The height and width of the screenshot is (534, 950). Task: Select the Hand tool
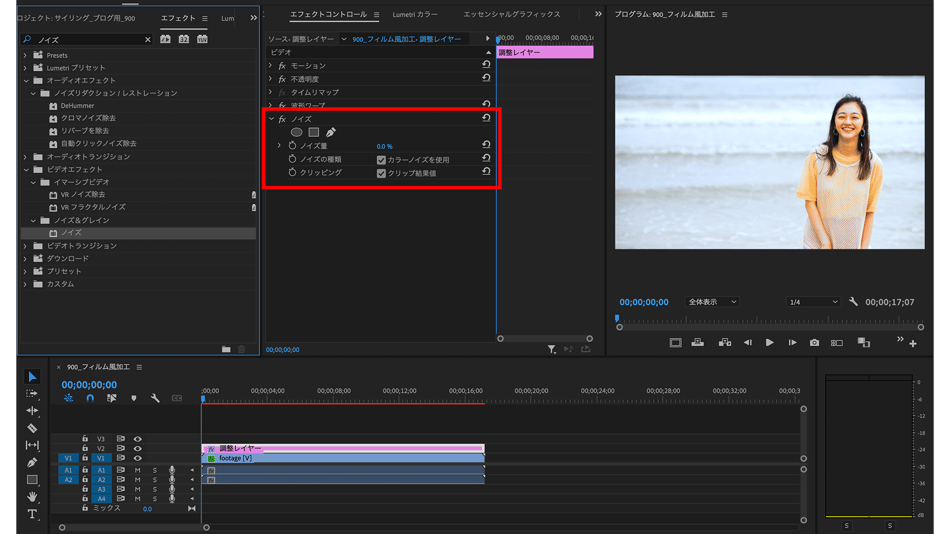pos(32,497)
